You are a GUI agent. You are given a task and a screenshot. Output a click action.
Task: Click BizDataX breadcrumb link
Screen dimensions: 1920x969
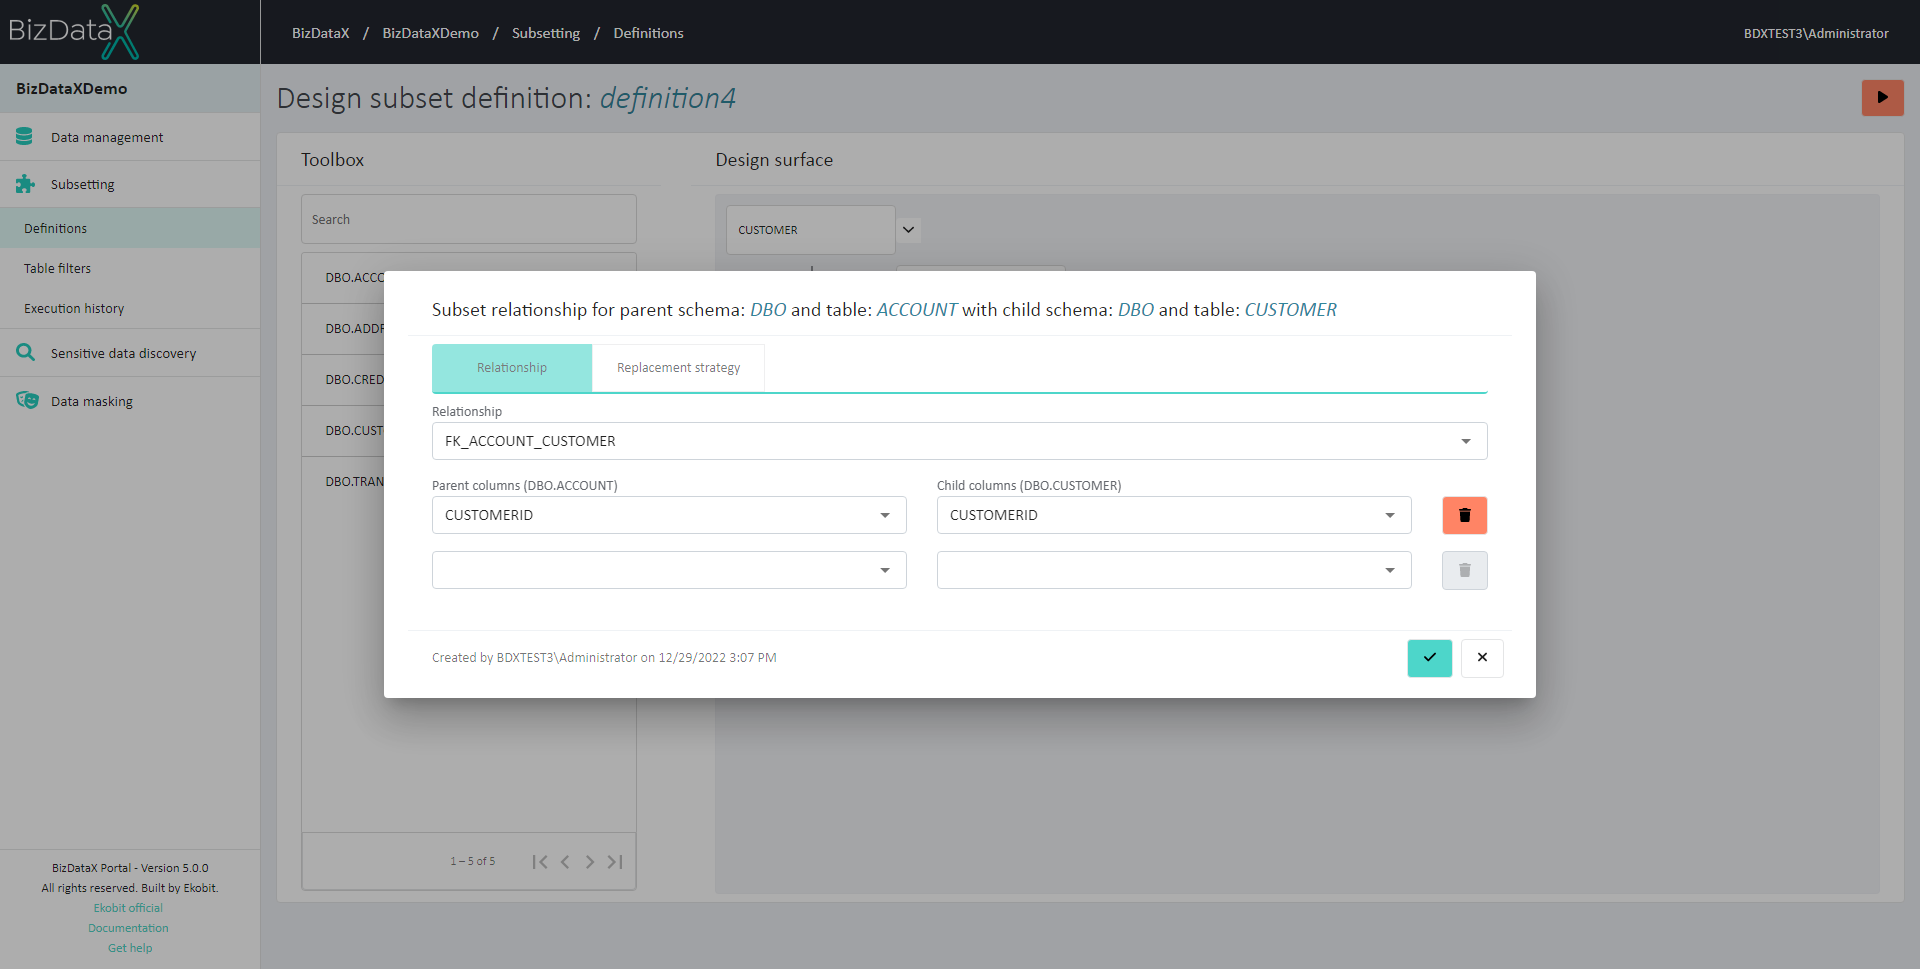321,33
